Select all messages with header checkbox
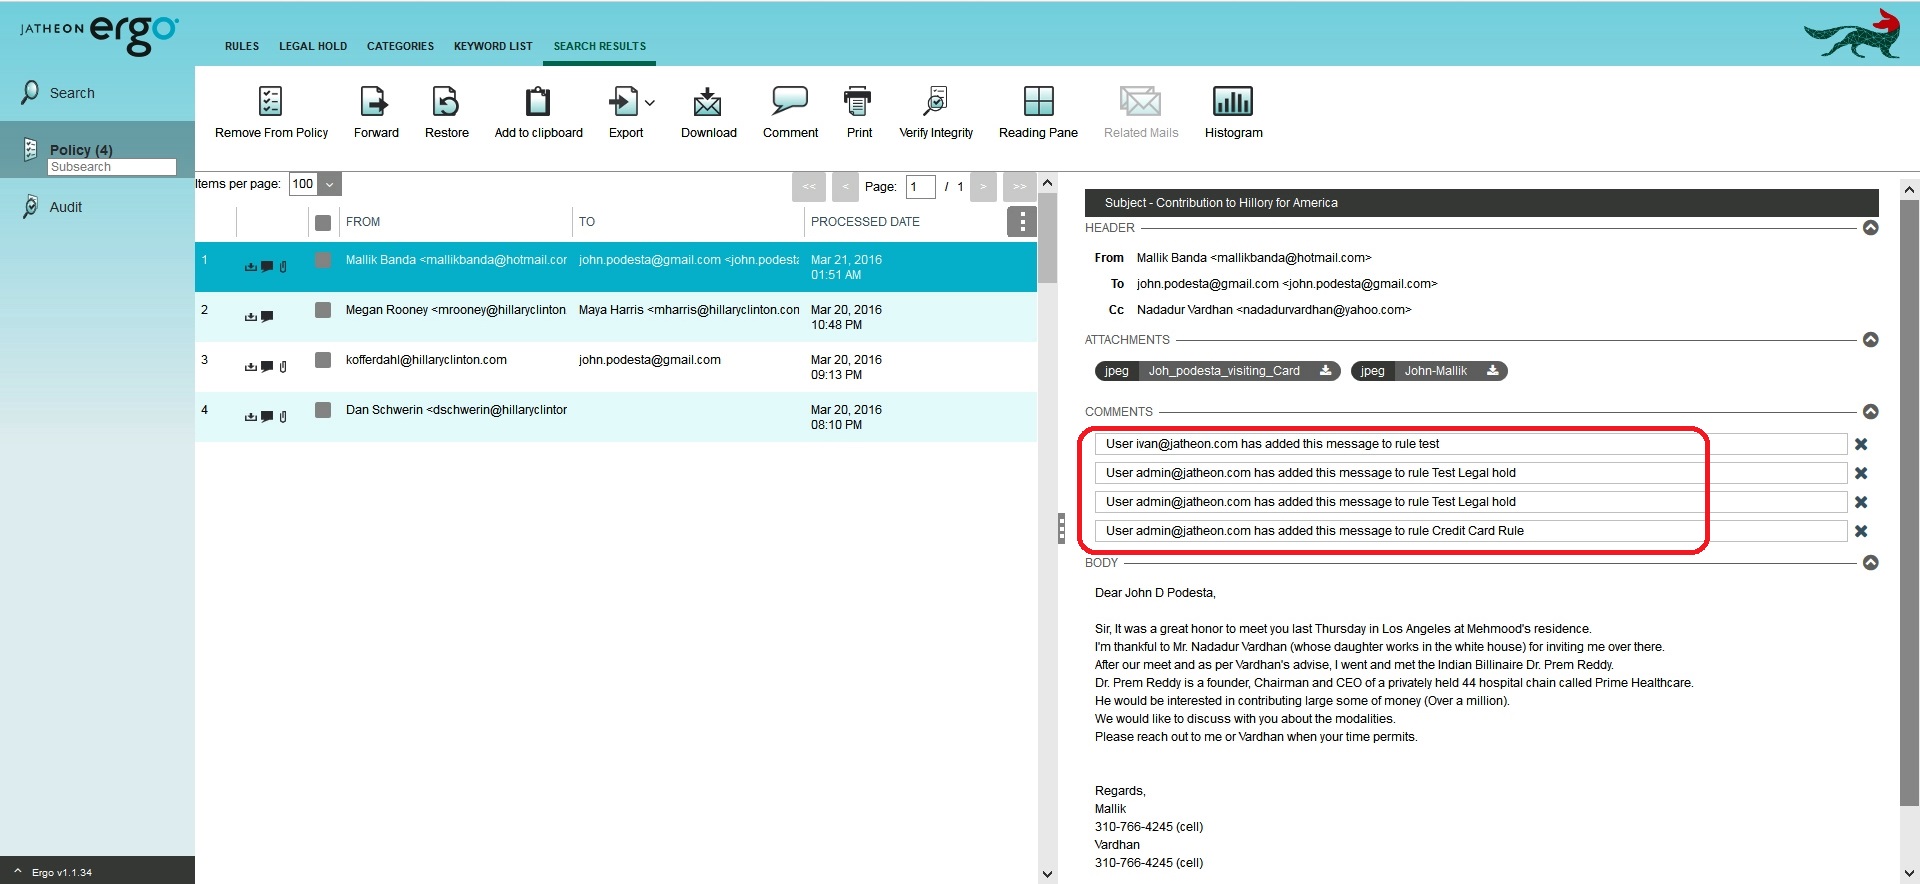The image size is (1920, 884). coord(323,223)
